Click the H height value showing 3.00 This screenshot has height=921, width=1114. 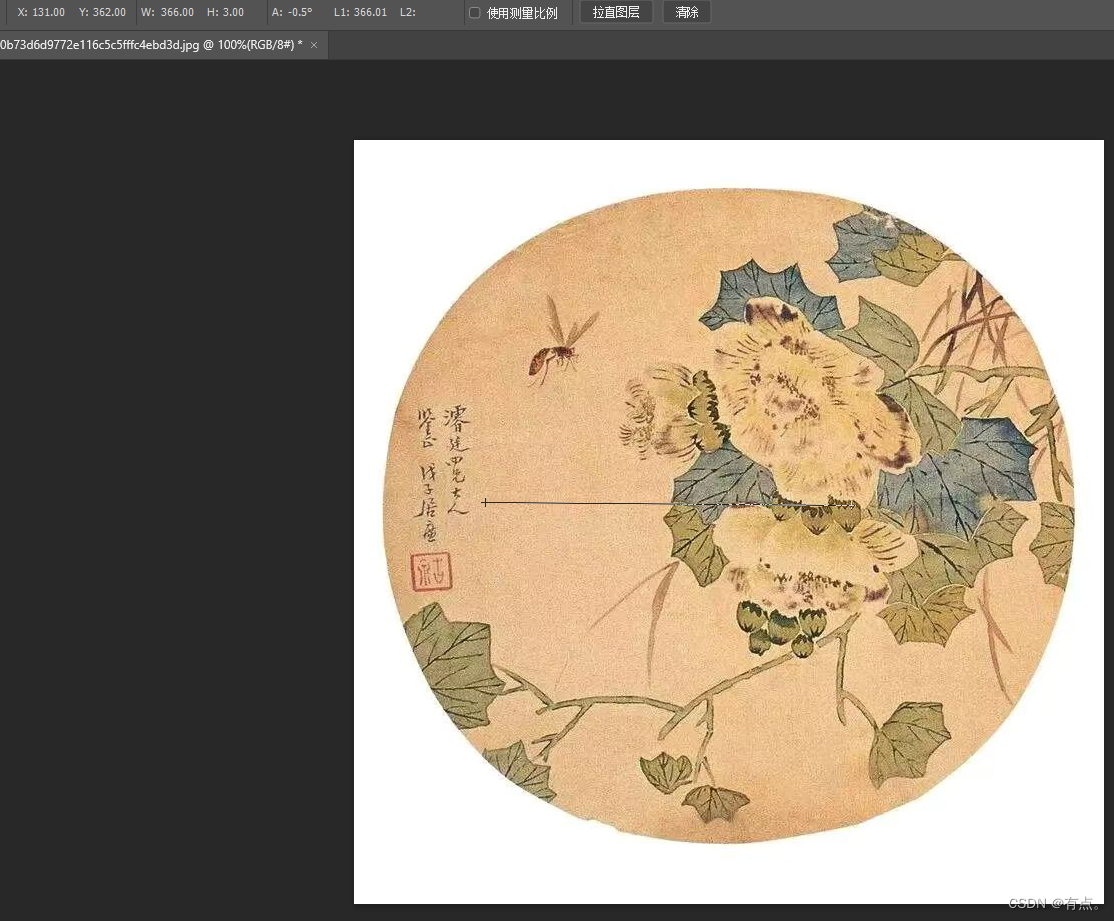coord(225,12)
